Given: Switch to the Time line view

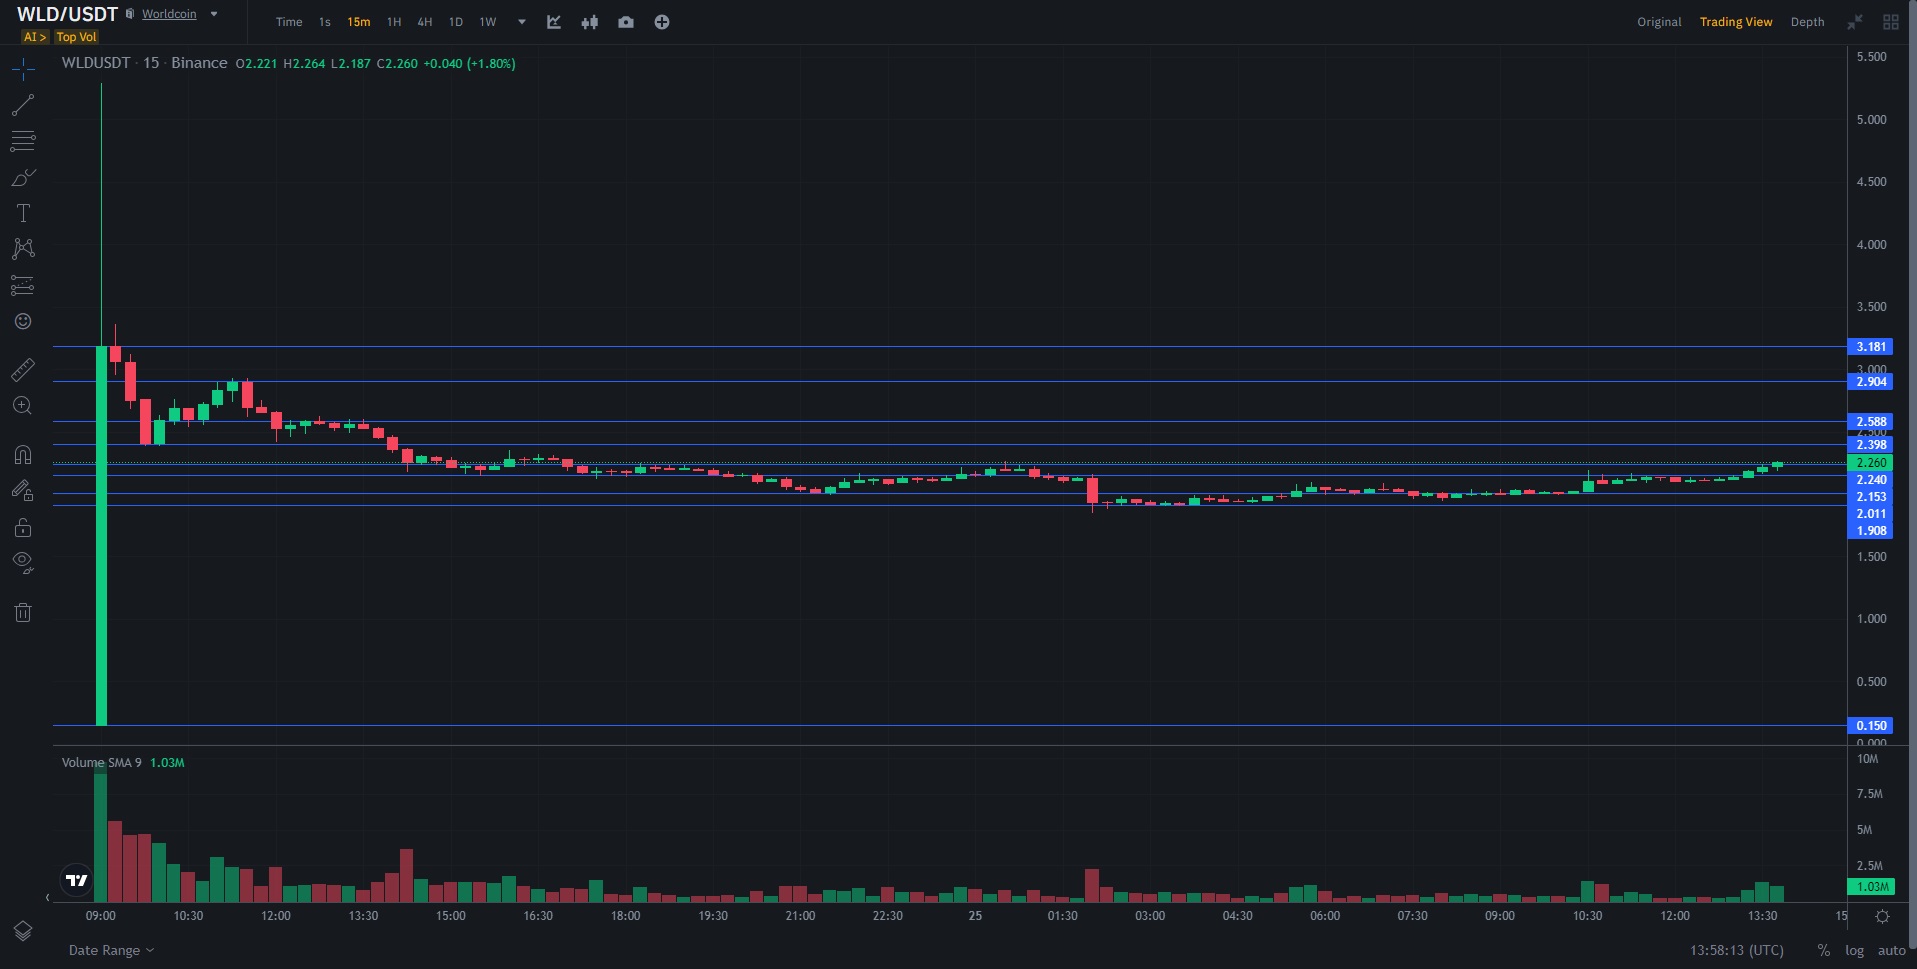Looking at the screenshot, I should coord(289,22).
